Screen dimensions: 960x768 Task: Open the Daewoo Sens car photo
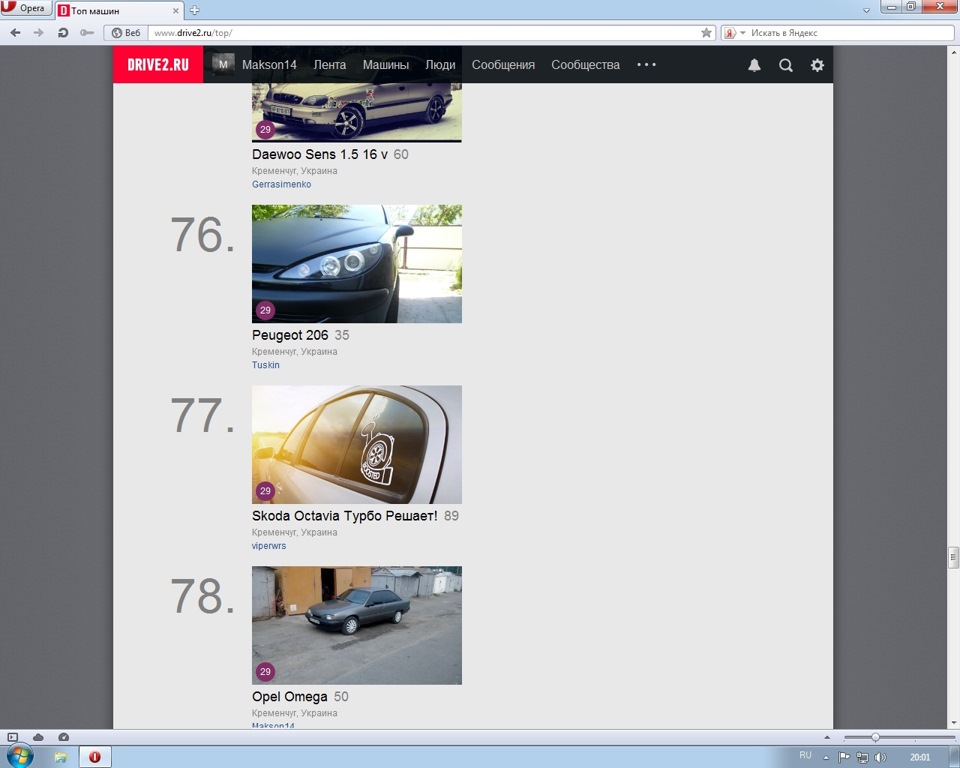click(x=357, y=112)
